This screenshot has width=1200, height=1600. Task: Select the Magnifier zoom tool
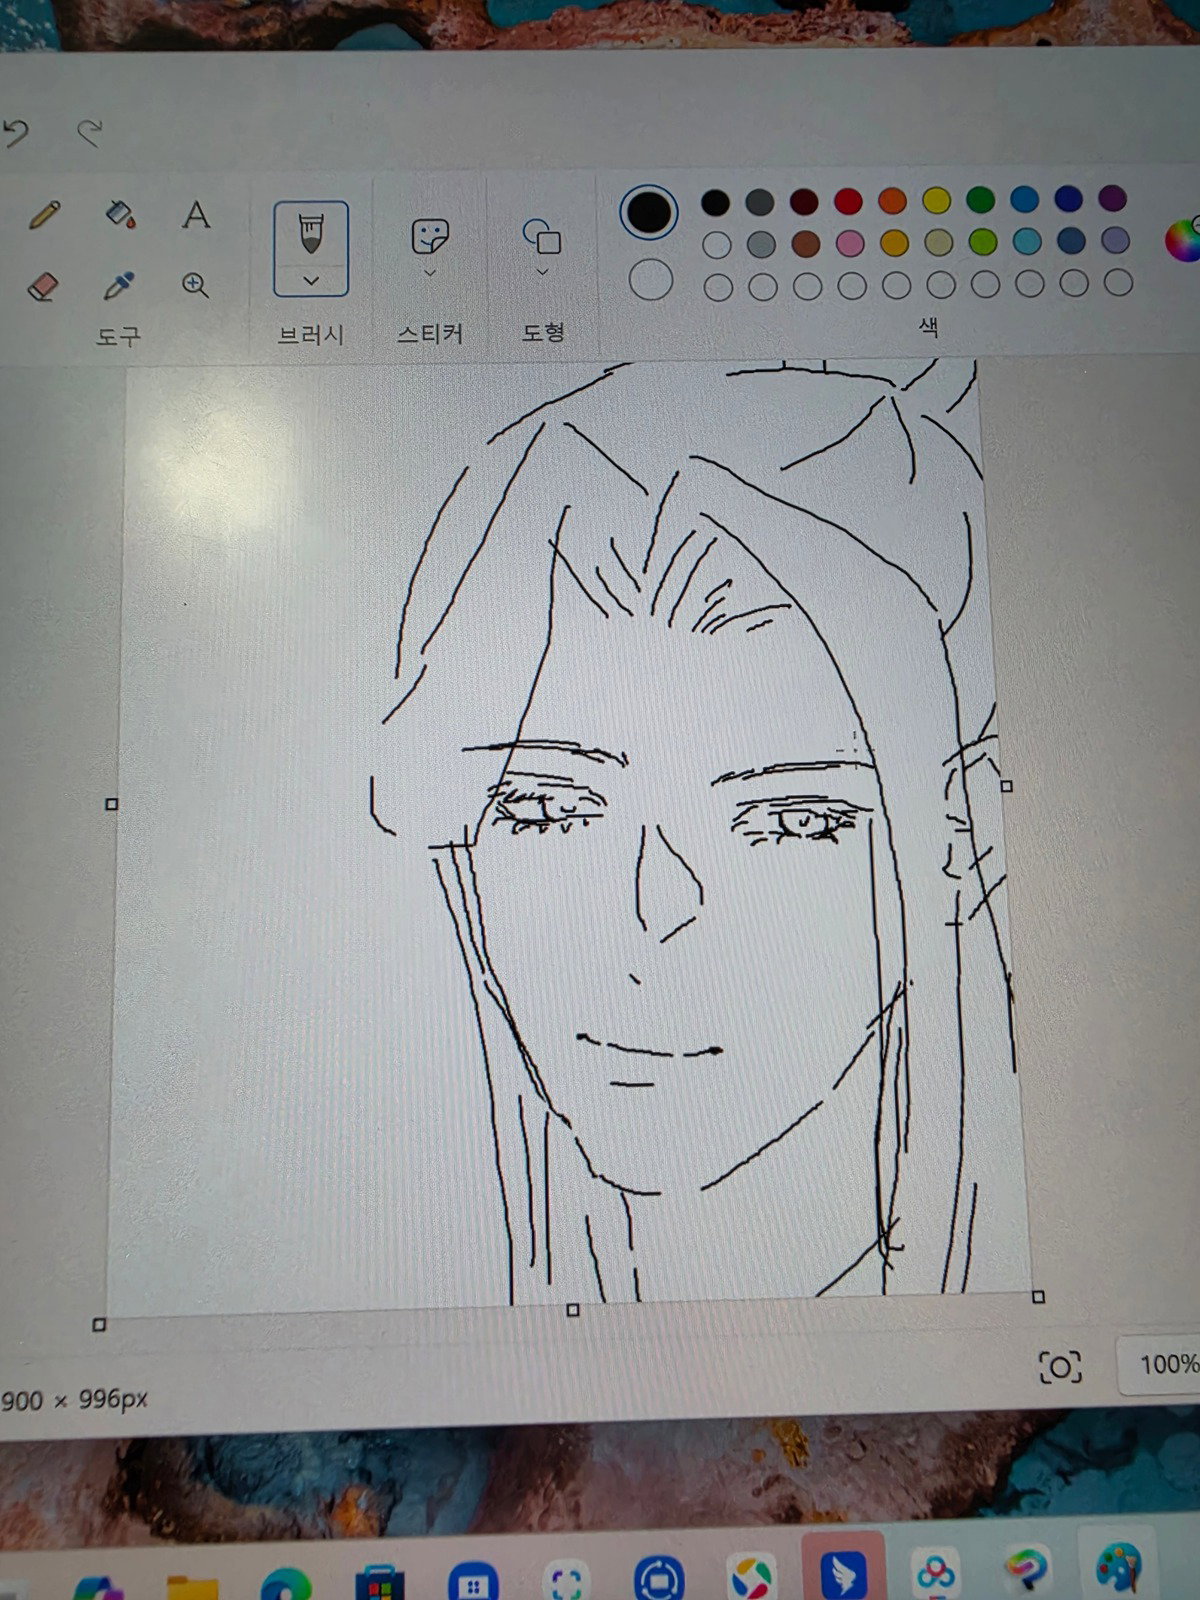195,285
